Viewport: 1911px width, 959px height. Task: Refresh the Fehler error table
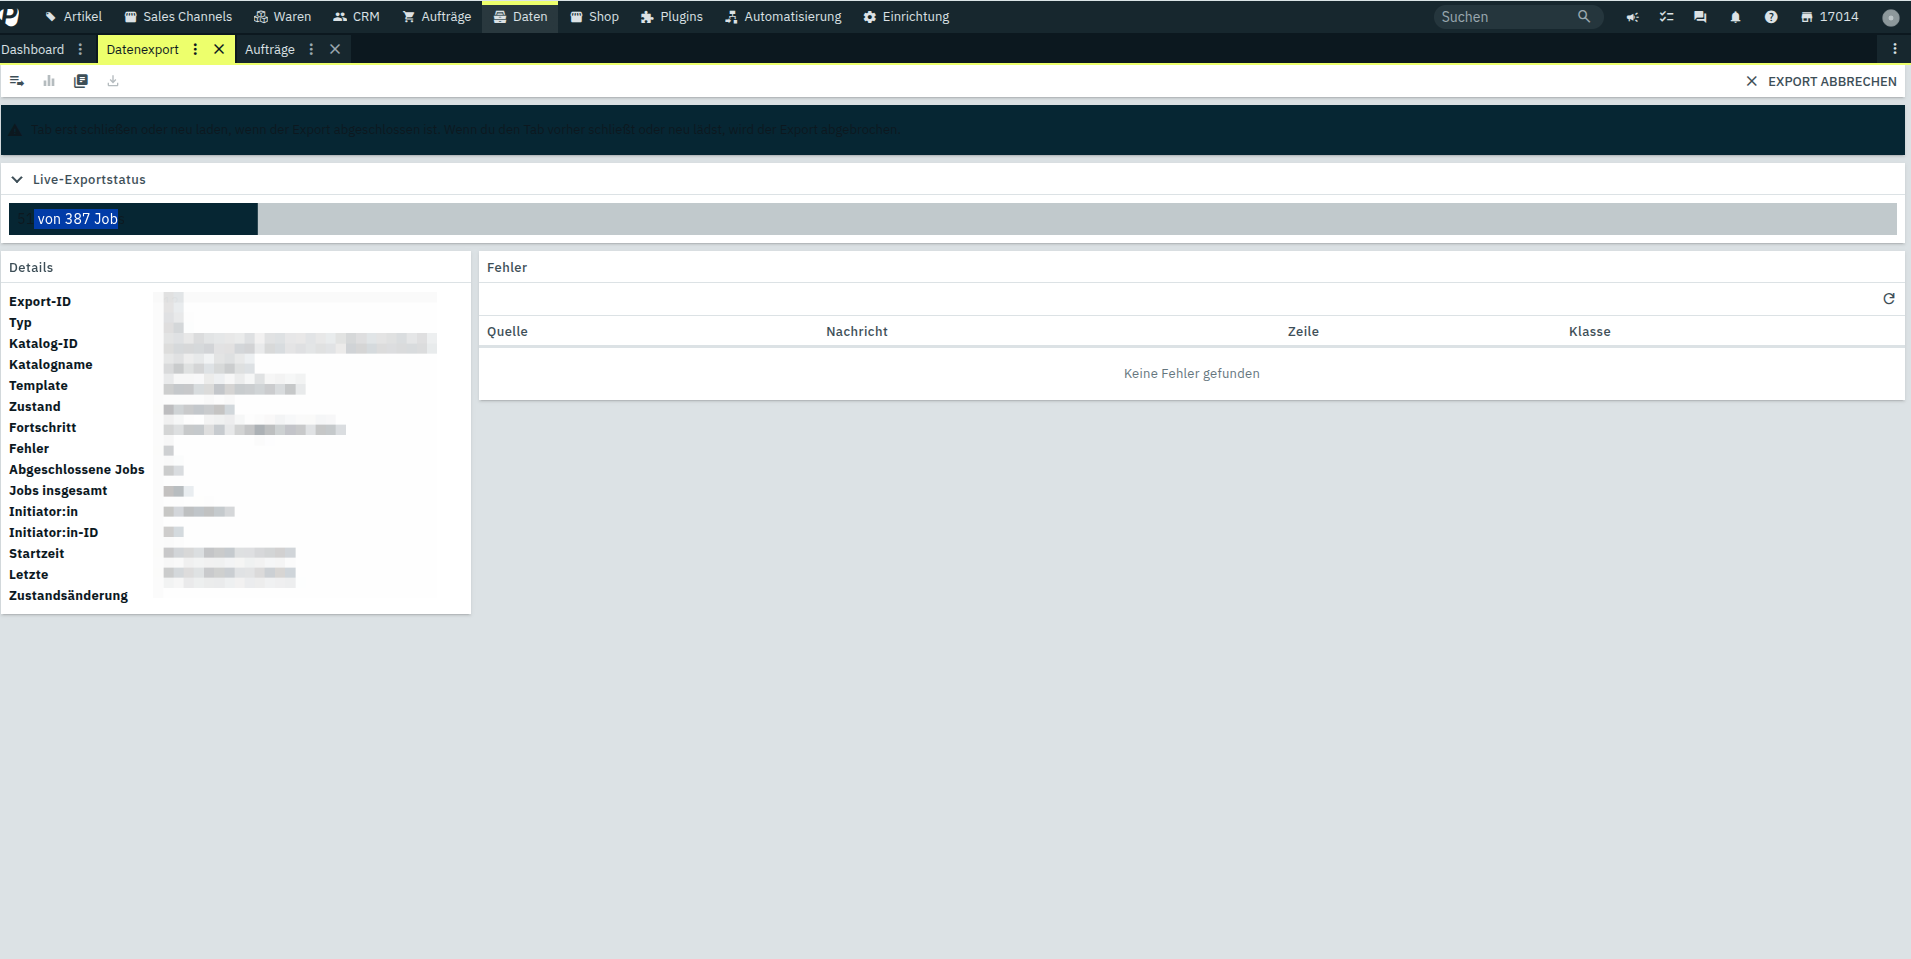click(x=1888, y=299)
